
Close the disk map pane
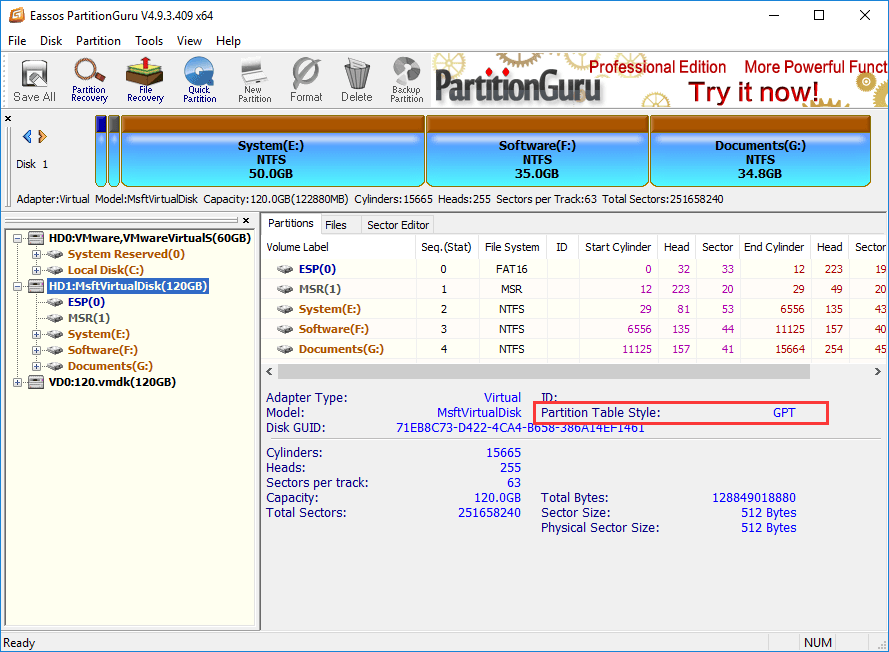pyautogui.click(x=8, y=118)
